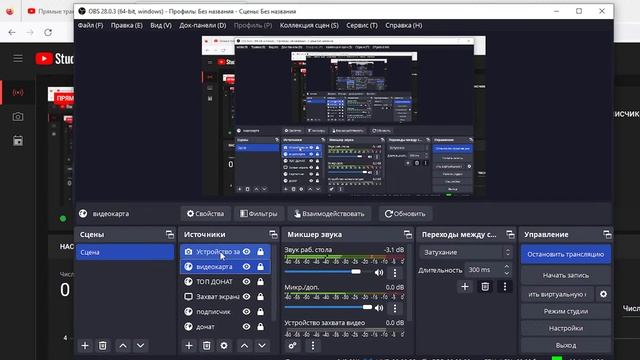Open YouTube Studio webcam camera icon
640x360 pixels.
(18, 117)
